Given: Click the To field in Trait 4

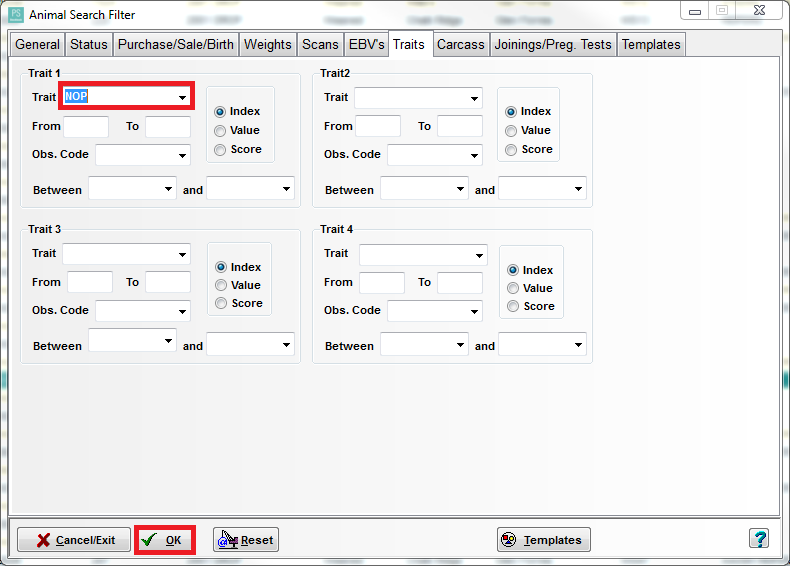Looking at the screenshot, I should tap(459, 283).
